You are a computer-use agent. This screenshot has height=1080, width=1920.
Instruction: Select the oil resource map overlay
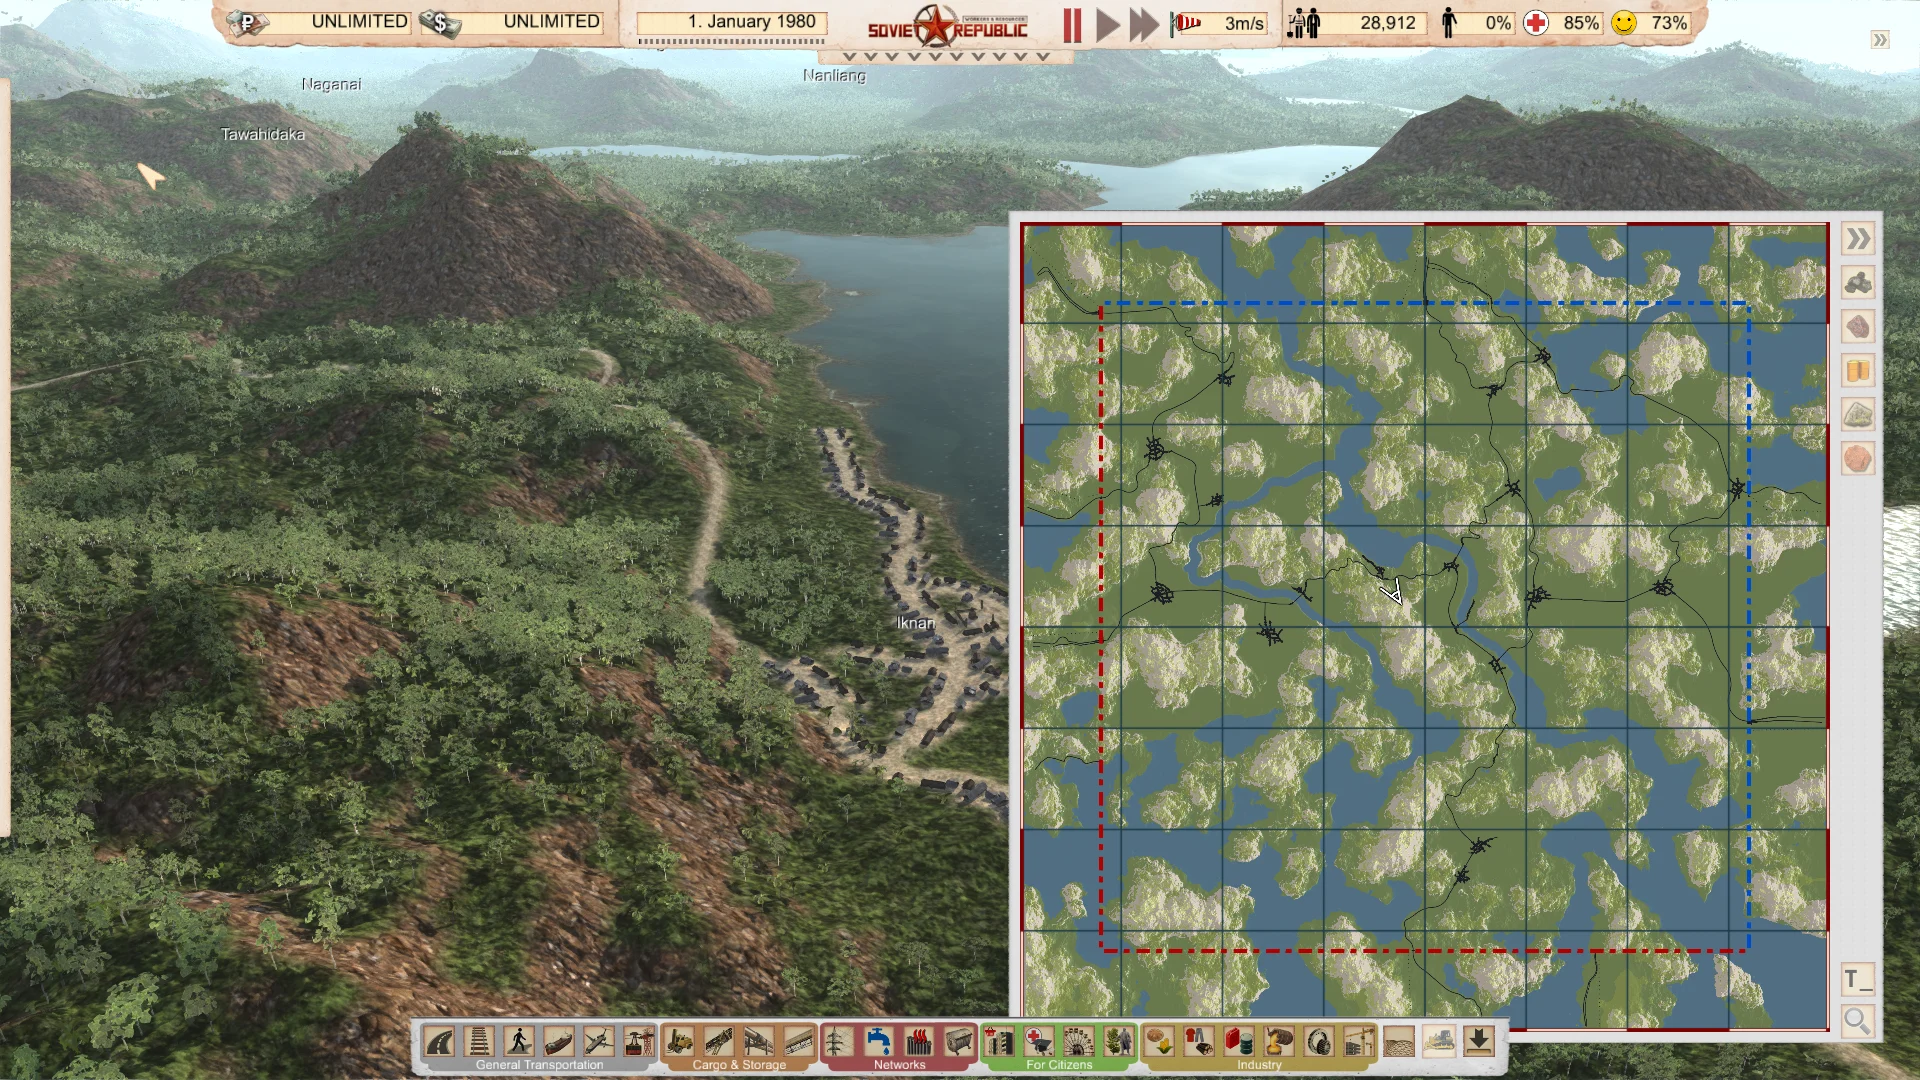click(1857, 370)
